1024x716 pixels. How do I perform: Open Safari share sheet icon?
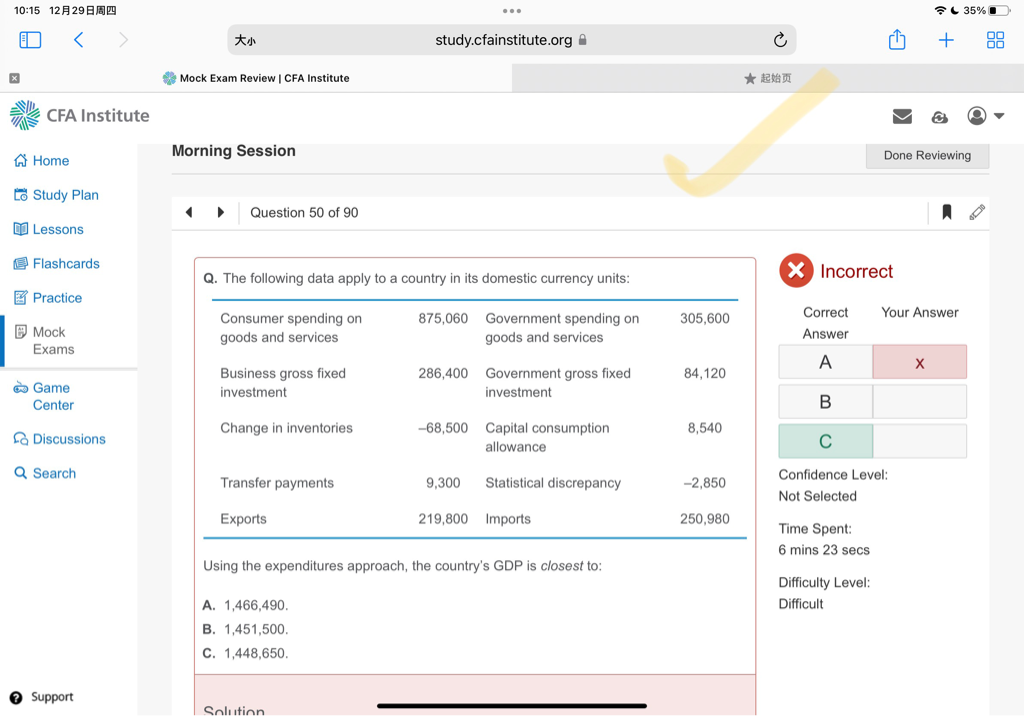[x=897, y=40]
